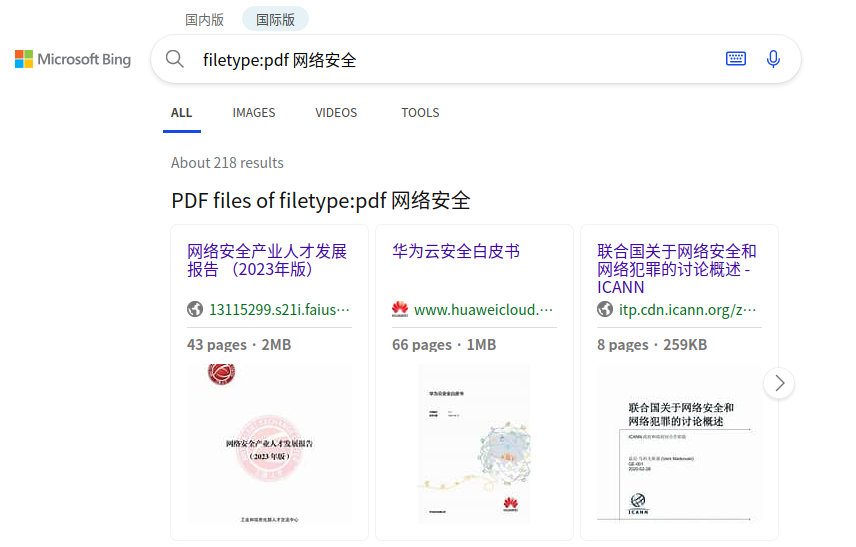Viewport: 856px width, 547px height.
Task: Click globe icon beside 13115299.s21i.faius link
Action: coord(195,310)
